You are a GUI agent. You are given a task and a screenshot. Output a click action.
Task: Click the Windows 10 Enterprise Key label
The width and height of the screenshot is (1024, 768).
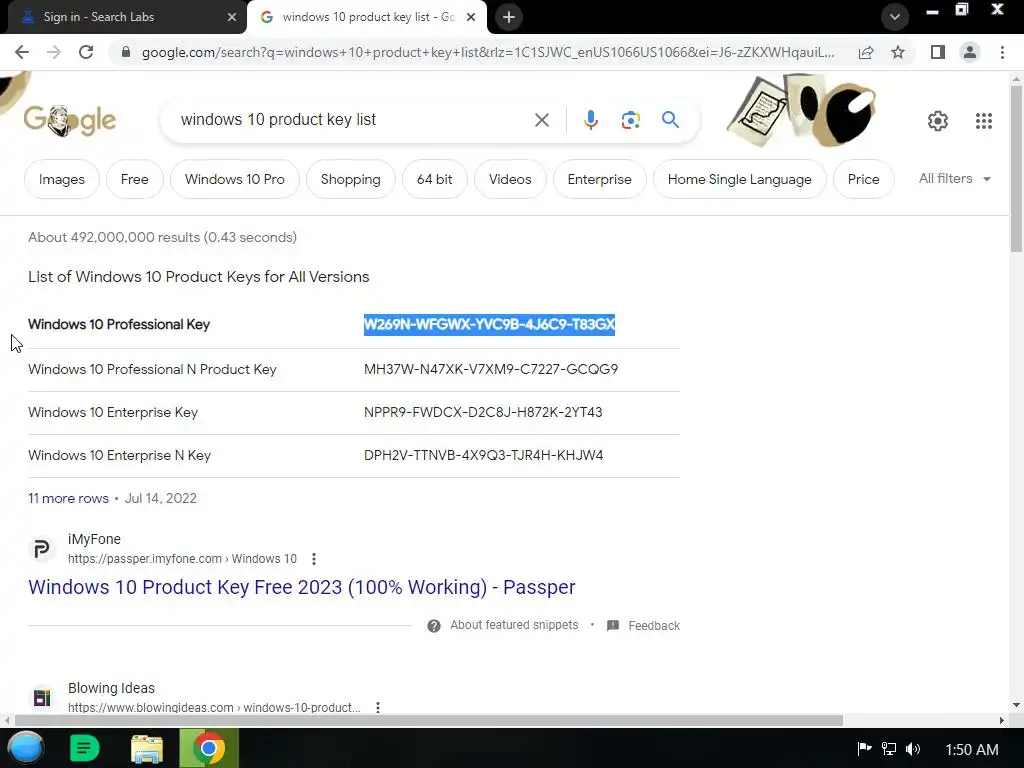113,412
